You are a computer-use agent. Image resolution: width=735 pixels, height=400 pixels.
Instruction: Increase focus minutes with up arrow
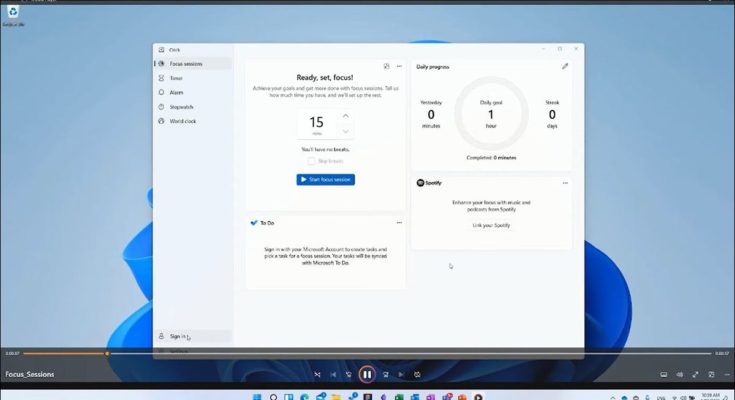pyautogui.click(x=346, y=116)
